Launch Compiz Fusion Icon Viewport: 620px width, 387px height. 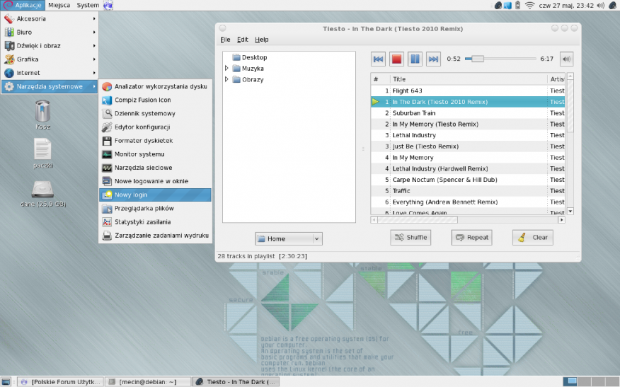click(x=155, y=100)
